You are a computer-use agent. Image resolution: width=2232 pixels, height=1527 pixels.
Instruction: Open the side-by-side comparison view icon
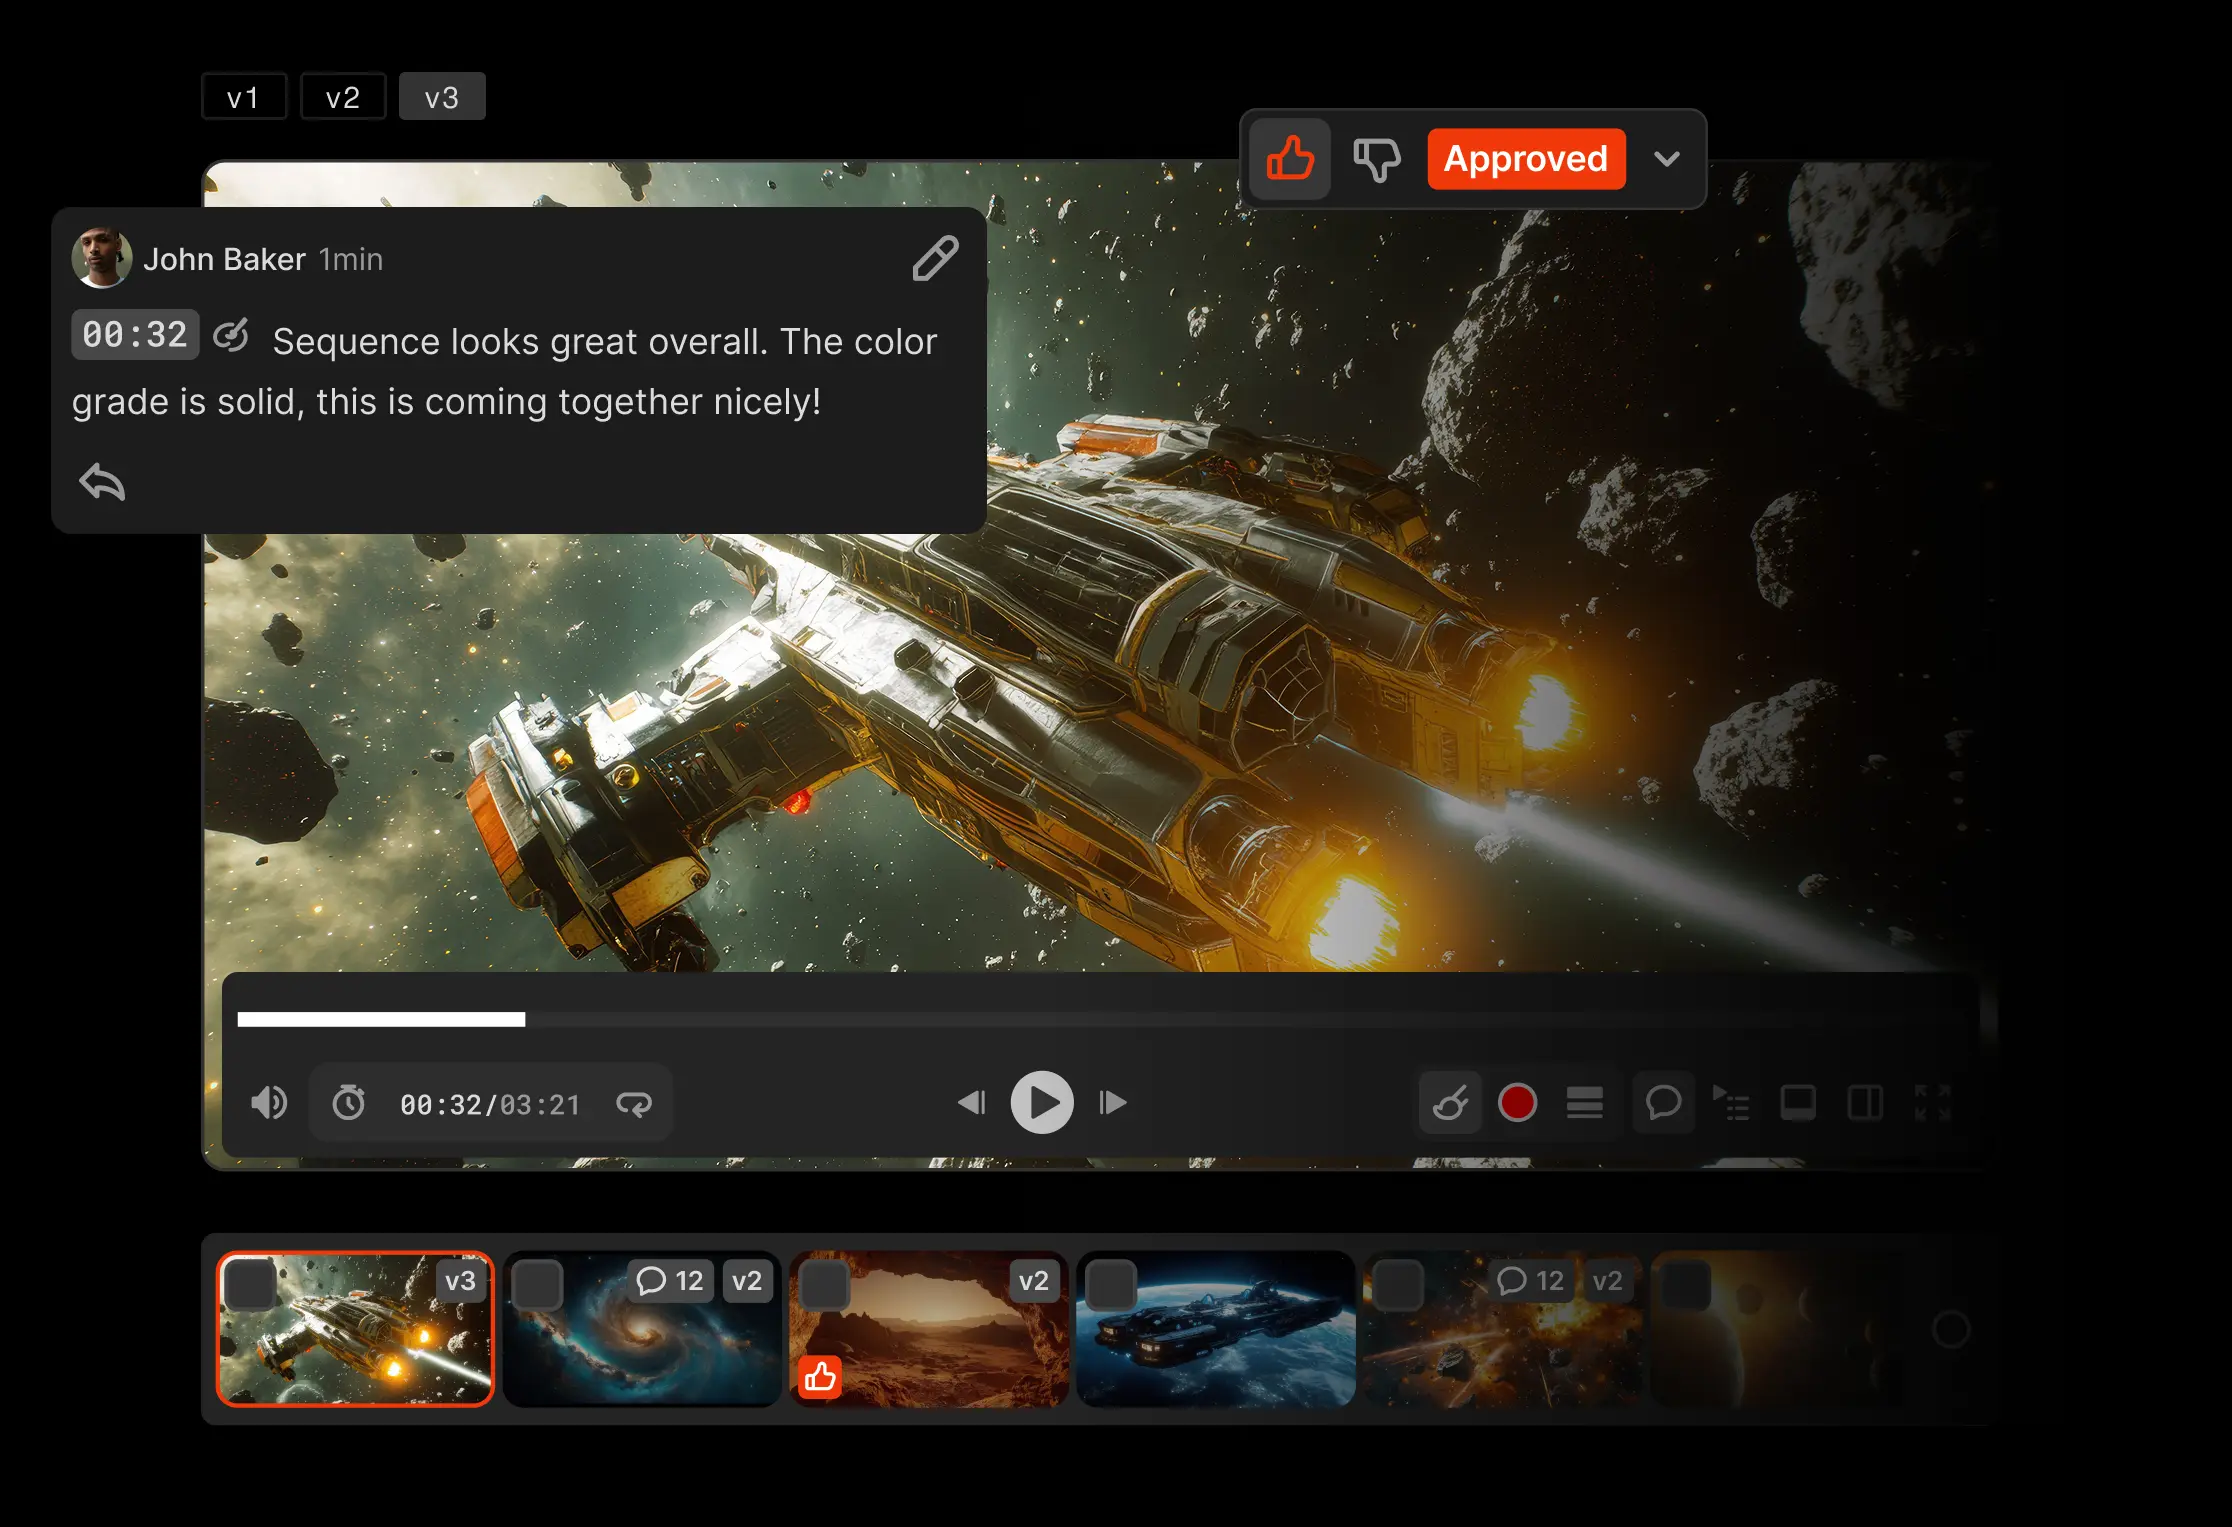(1864, 1103)
